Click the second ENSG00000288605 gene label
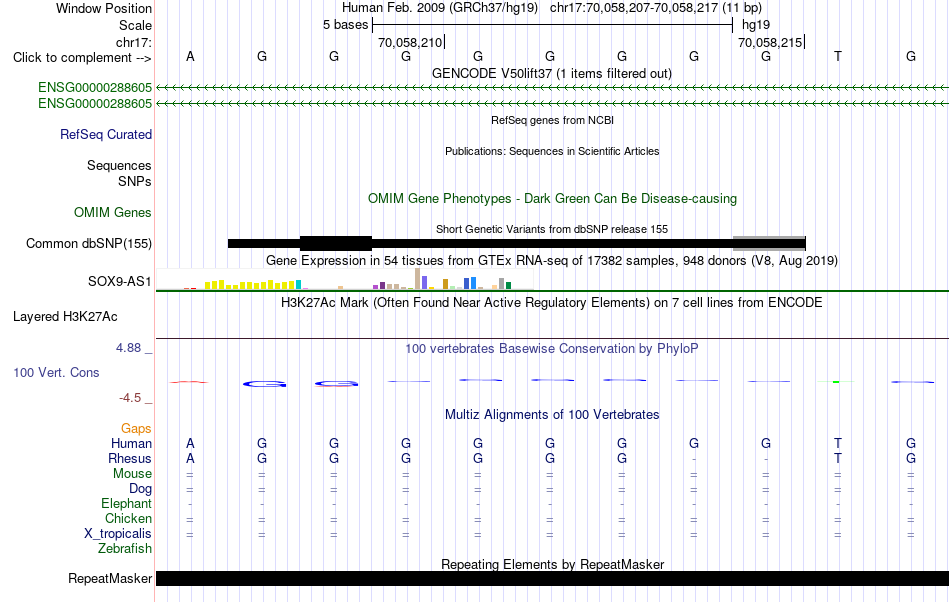Image resolution: width=950 pixels, height=602 pixels. (95, 104)
